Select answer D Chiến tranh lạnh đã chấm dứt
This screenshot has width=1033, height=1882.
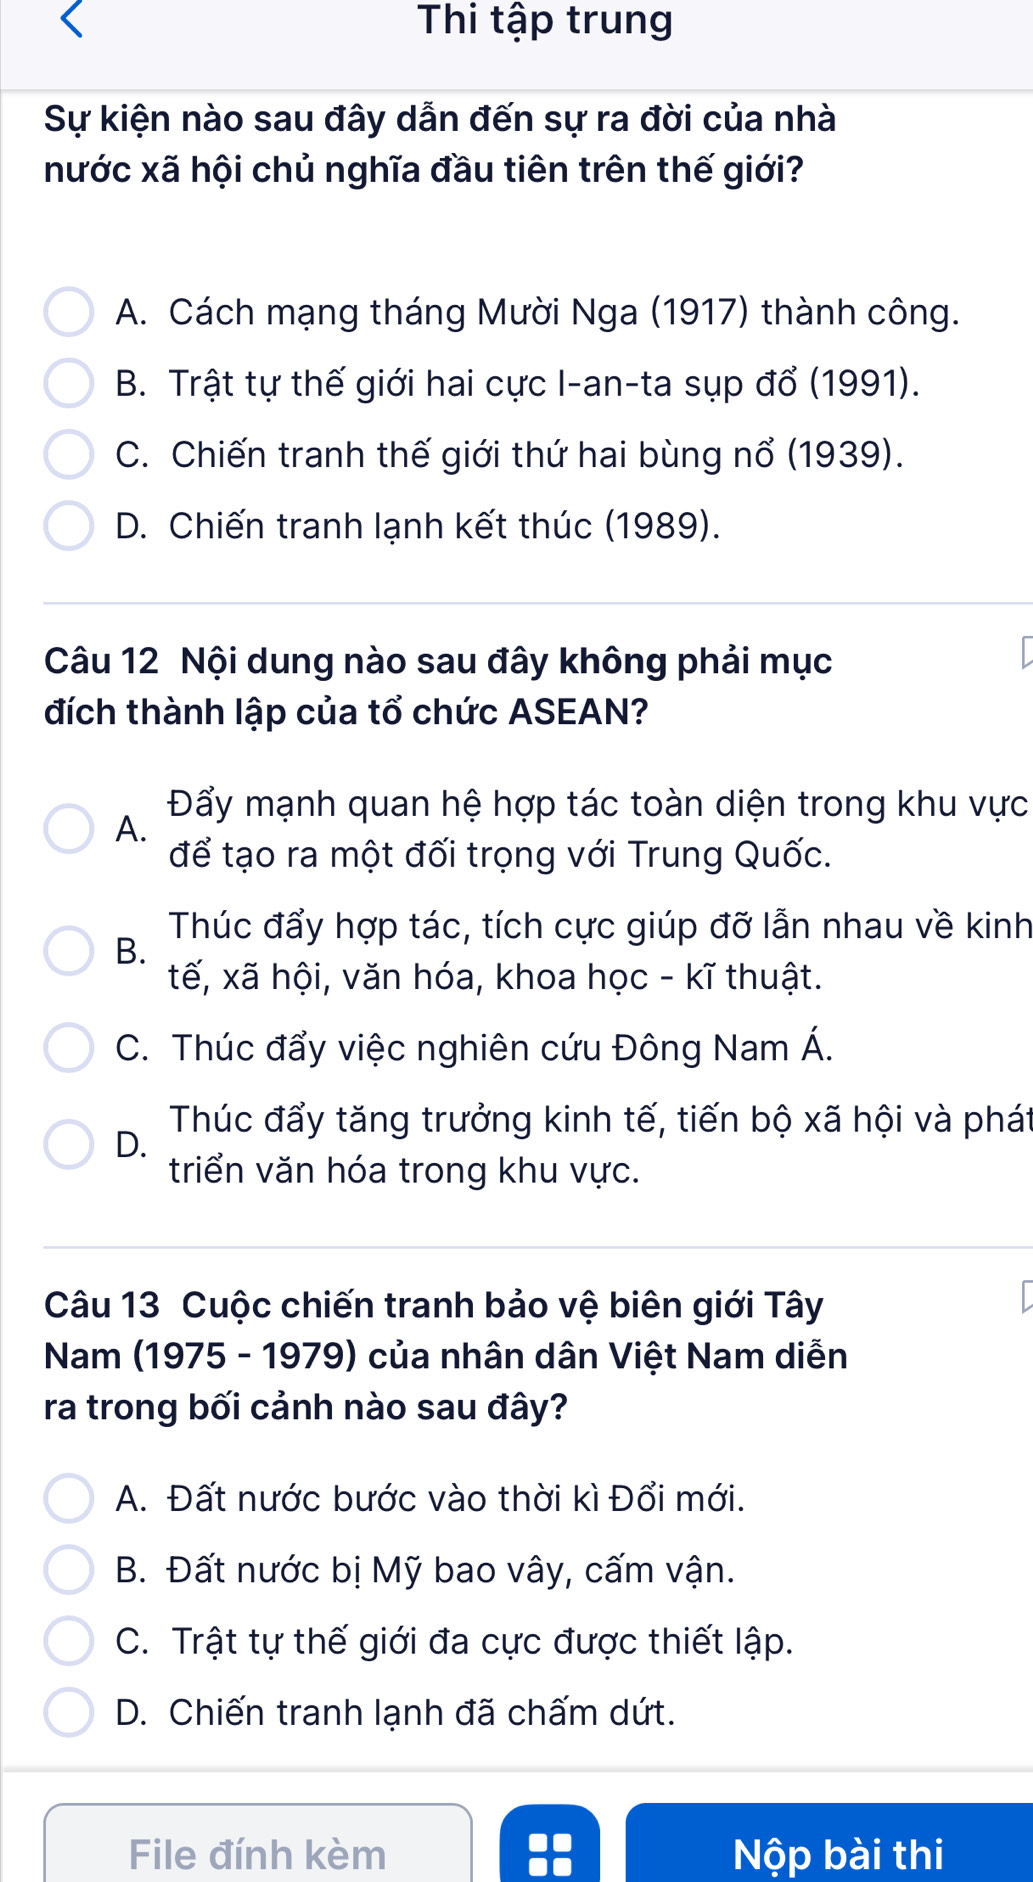tap(69, 1712)
